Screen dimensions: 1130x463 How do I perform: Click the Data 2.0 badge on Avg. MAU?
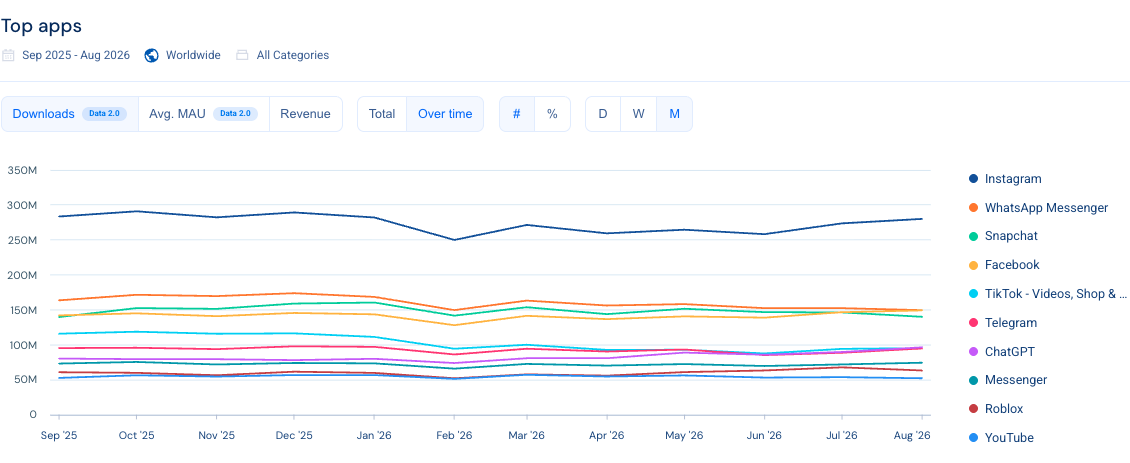(x=236, y=114)
